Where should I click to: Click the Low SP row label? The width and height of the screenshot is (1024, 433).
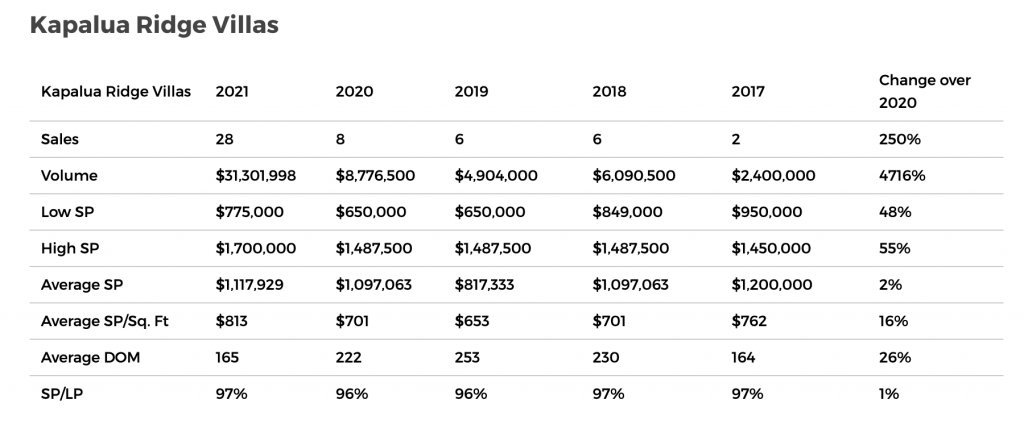pos(67,212)
